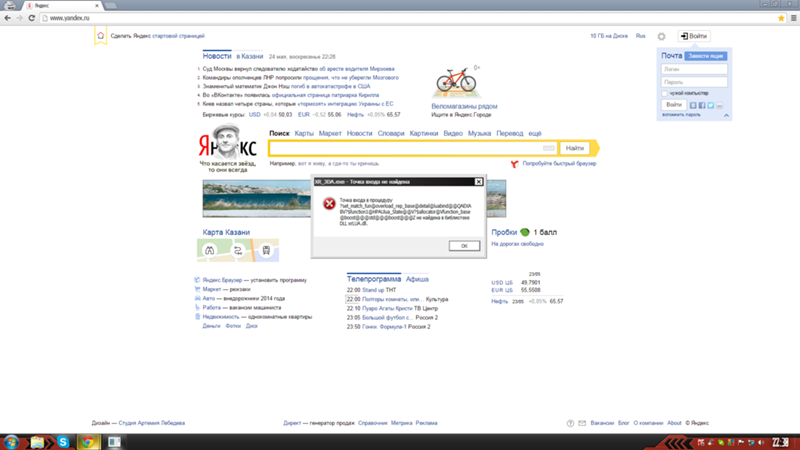
Task: Close the XR_3DA.exe error dialog
Action: [x=479, y=182]
